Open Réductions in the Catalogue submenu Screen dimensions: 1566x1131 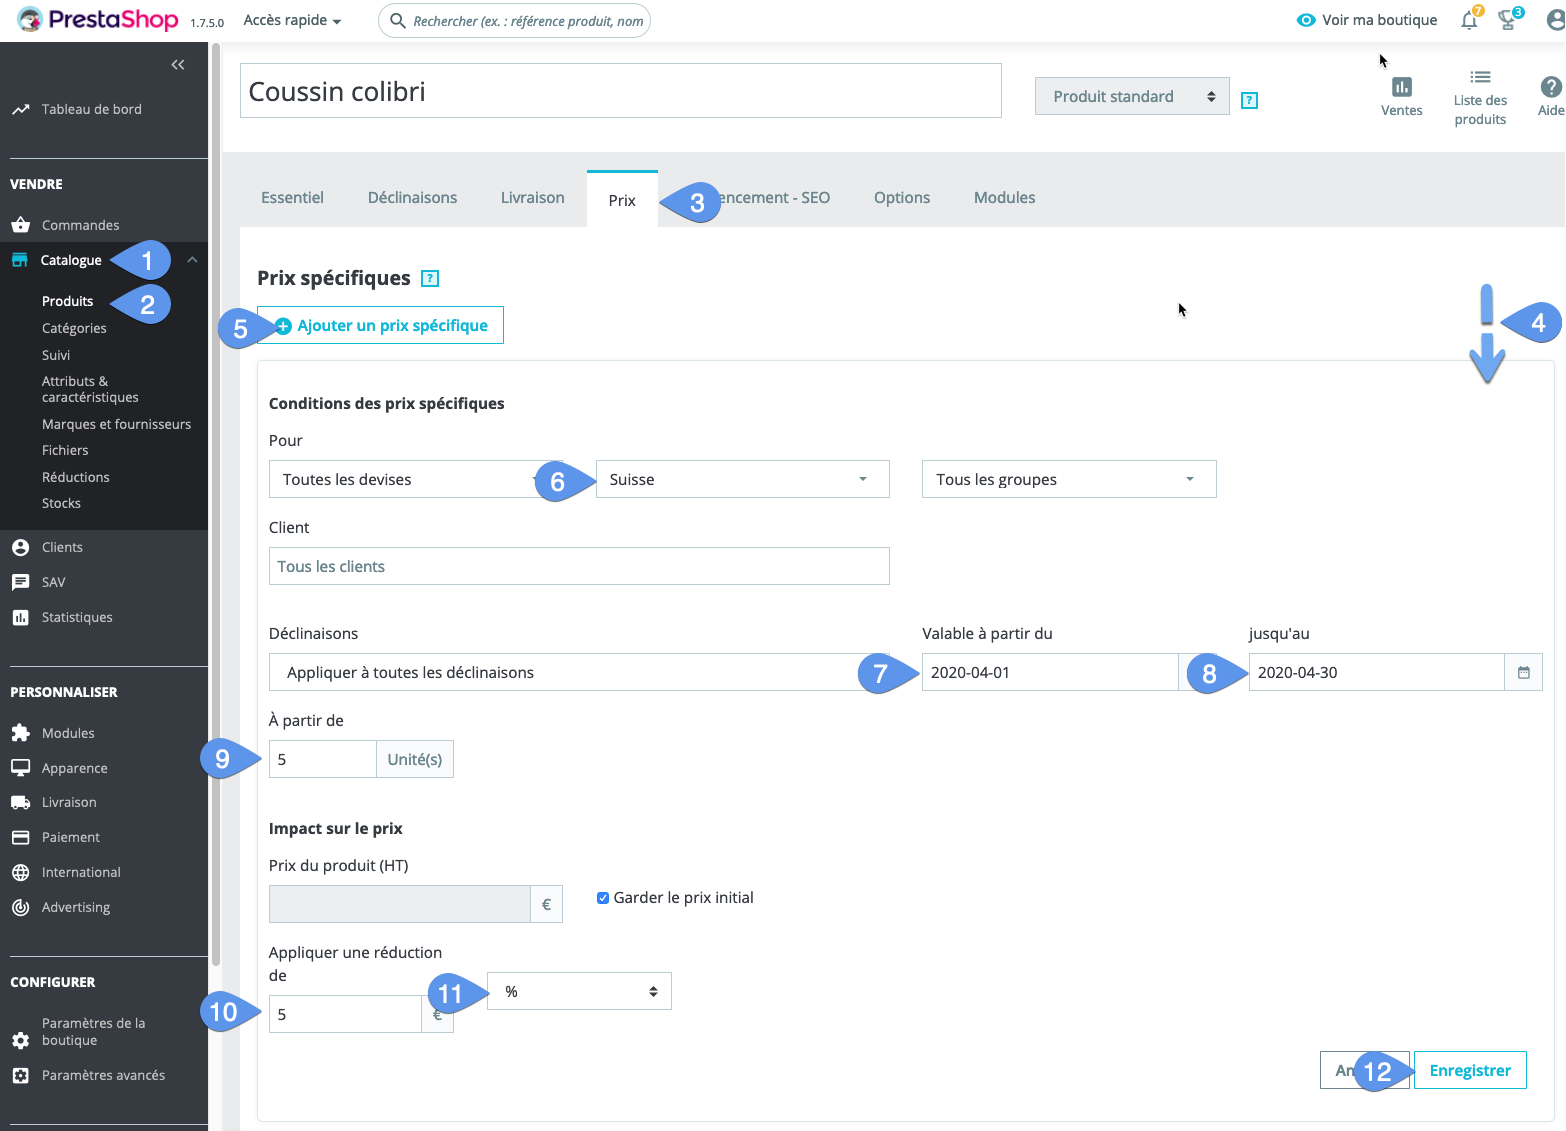pos(76,477)
